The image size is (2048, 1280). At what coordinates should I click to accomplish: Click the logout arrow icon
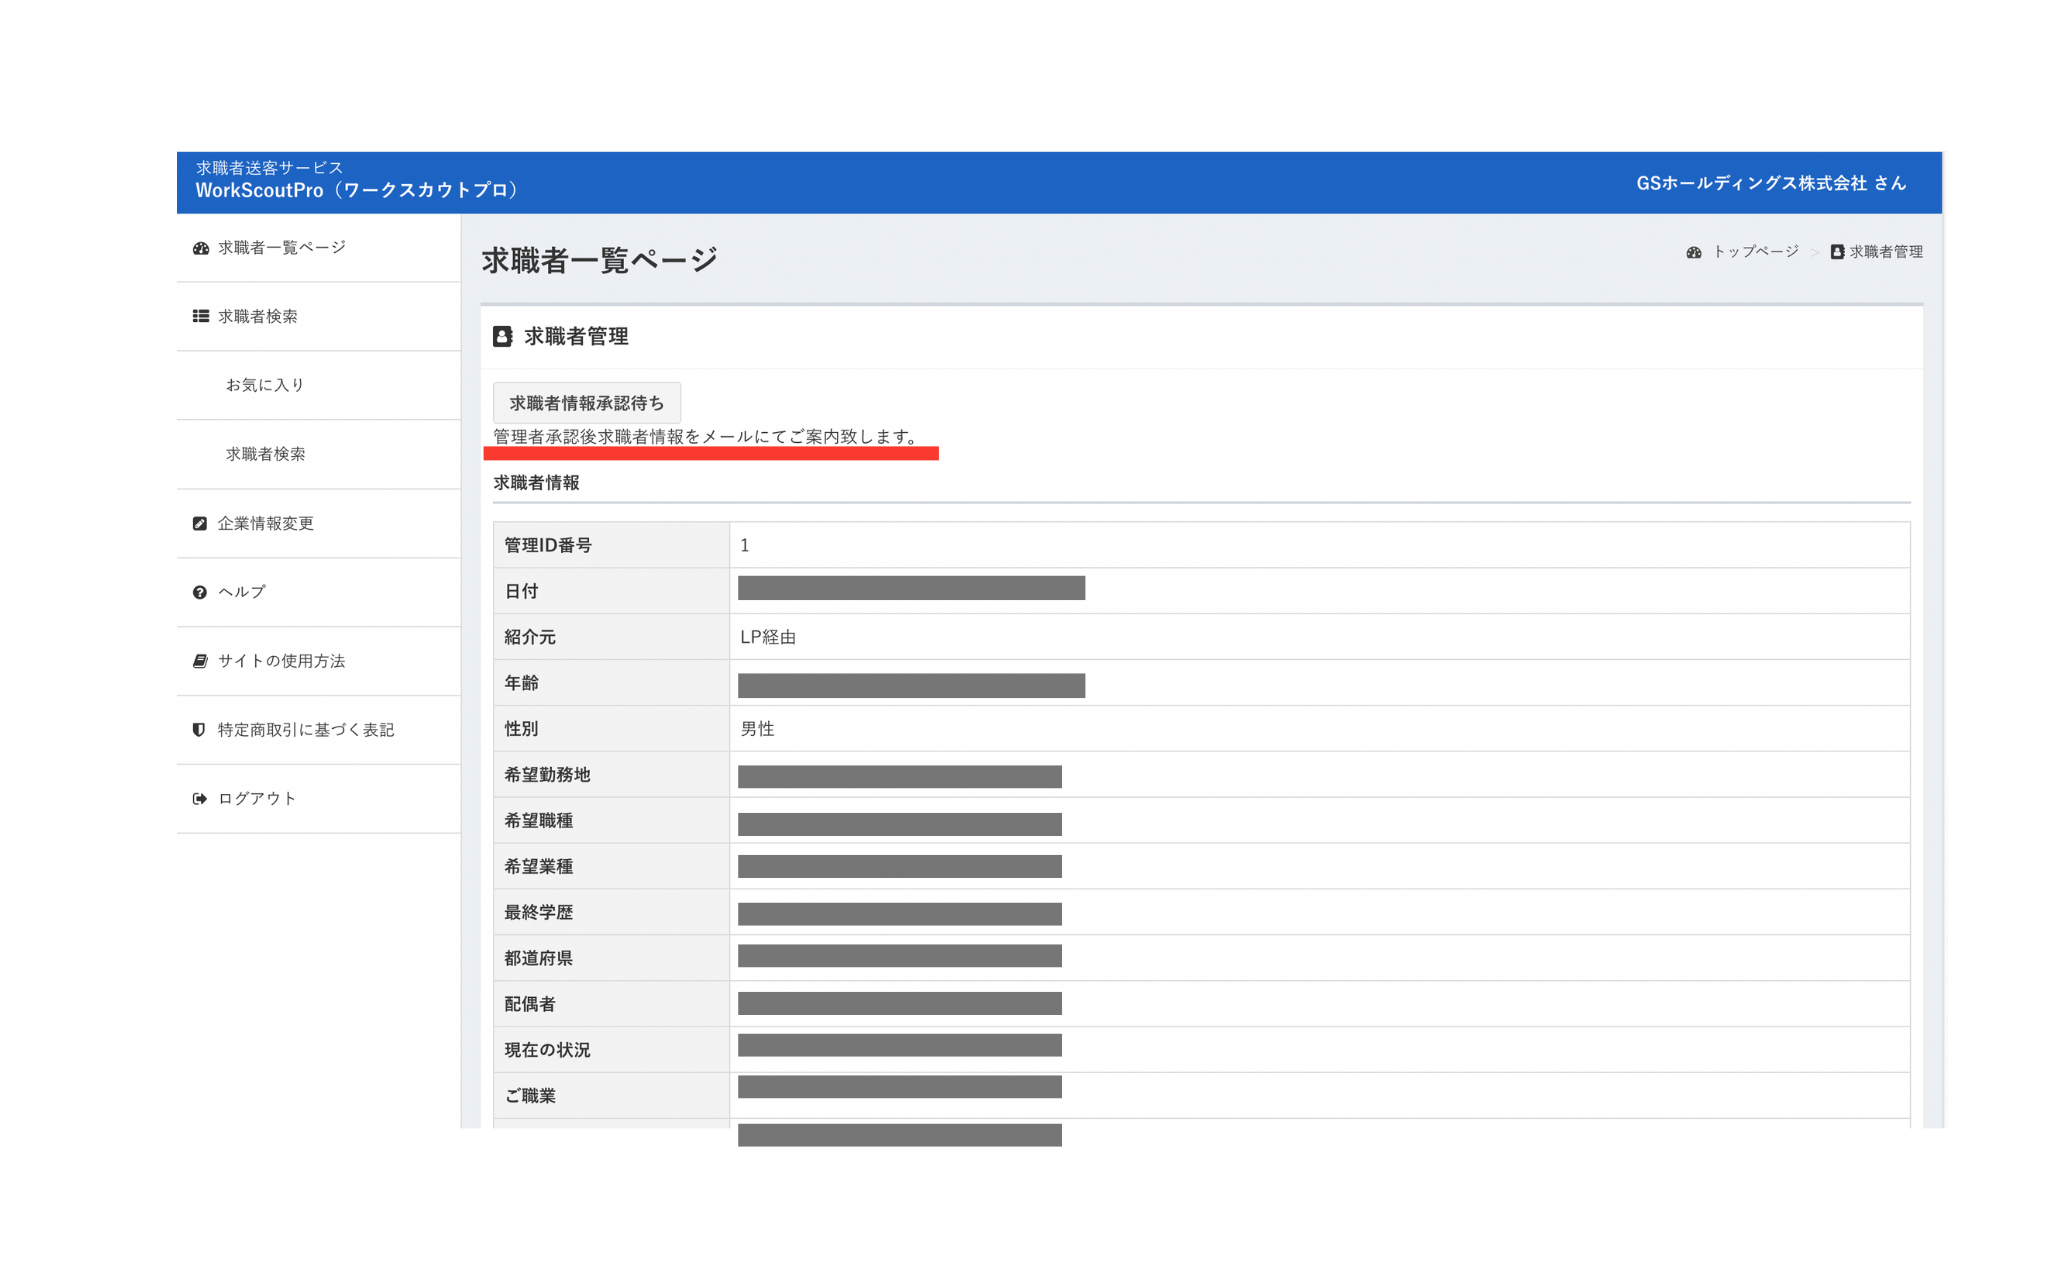tap(200, 798)
